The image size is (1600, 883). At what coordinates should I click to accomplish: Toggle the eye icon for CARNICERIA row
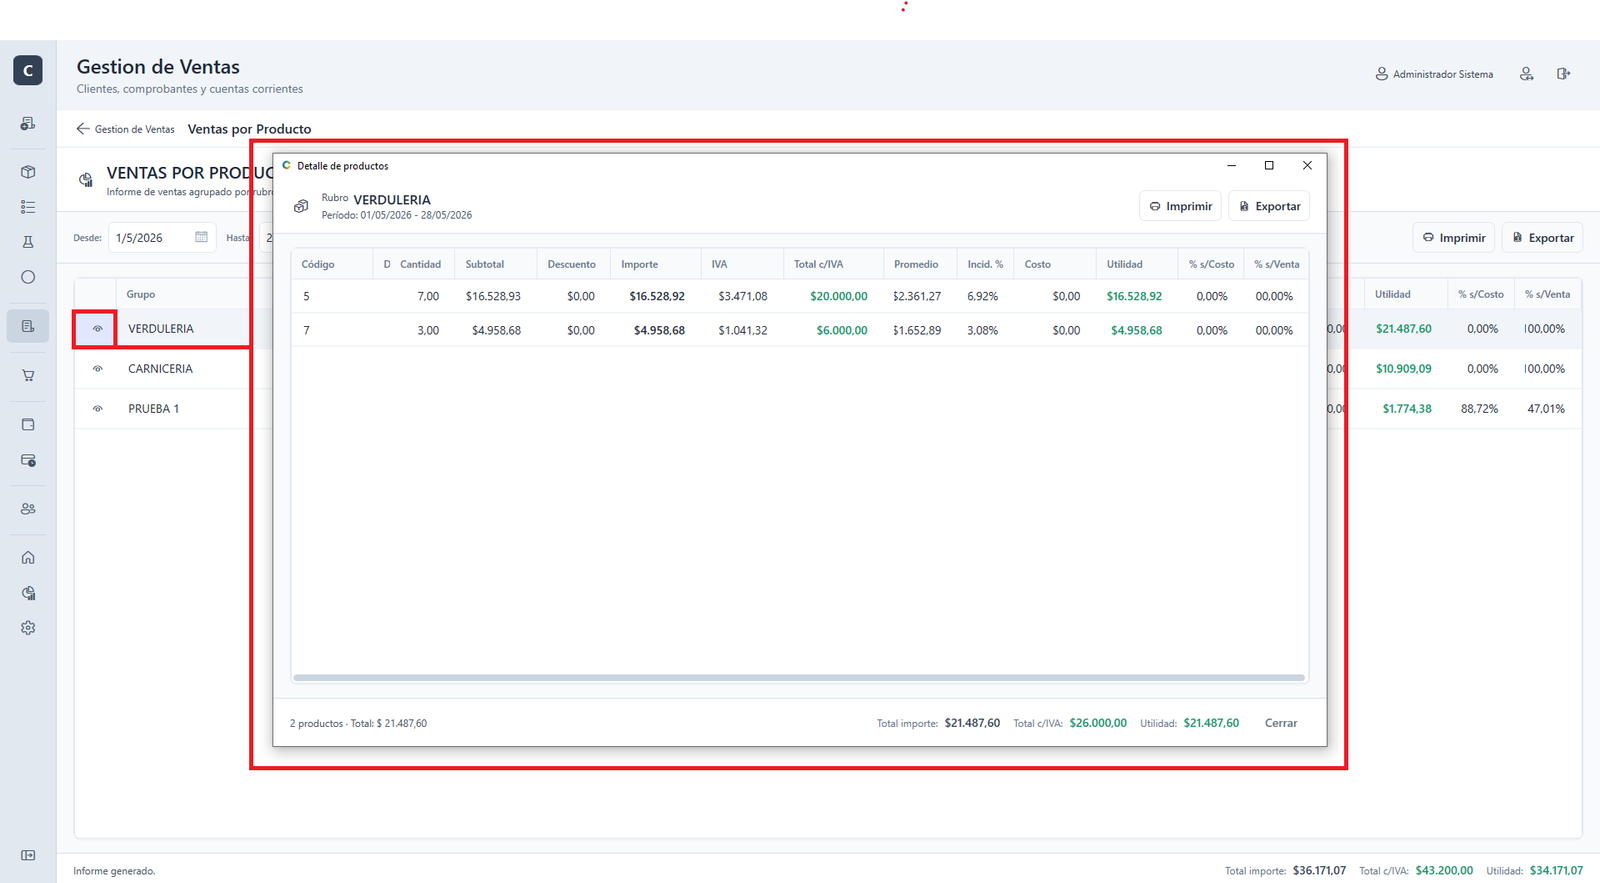[97, 369]
